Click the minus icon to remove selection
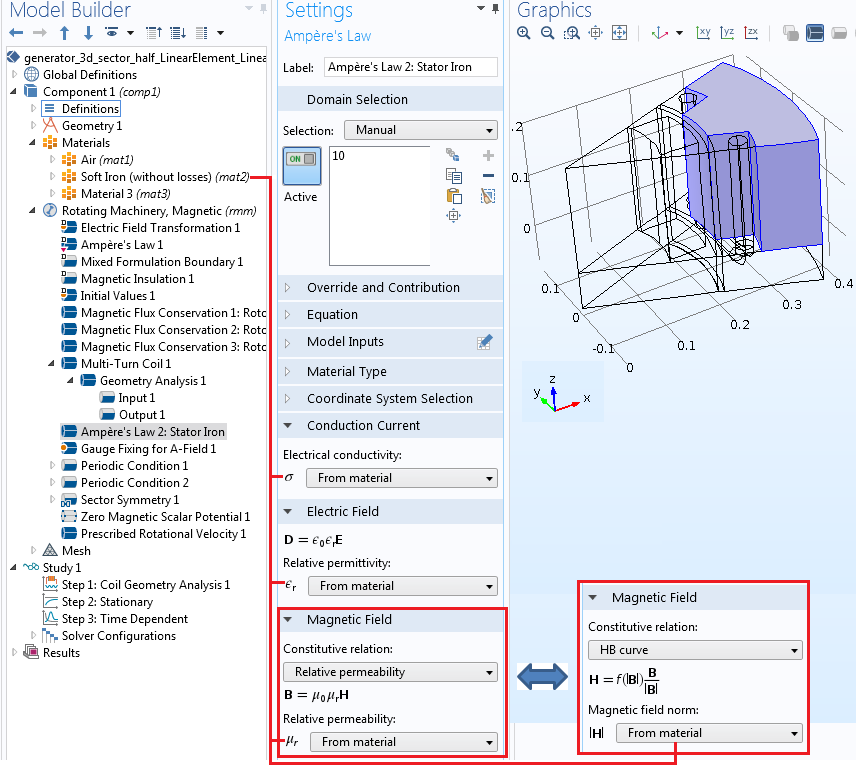 point(488,176)
